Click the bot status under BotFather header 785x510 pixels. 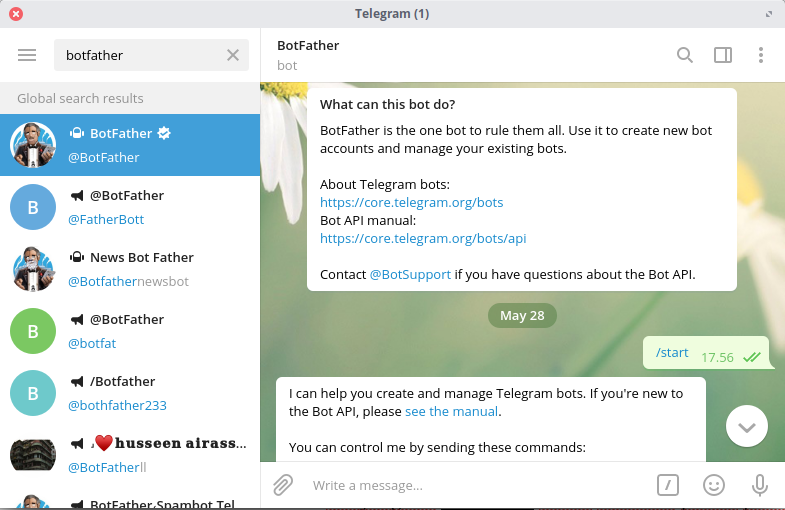point(287,66)
